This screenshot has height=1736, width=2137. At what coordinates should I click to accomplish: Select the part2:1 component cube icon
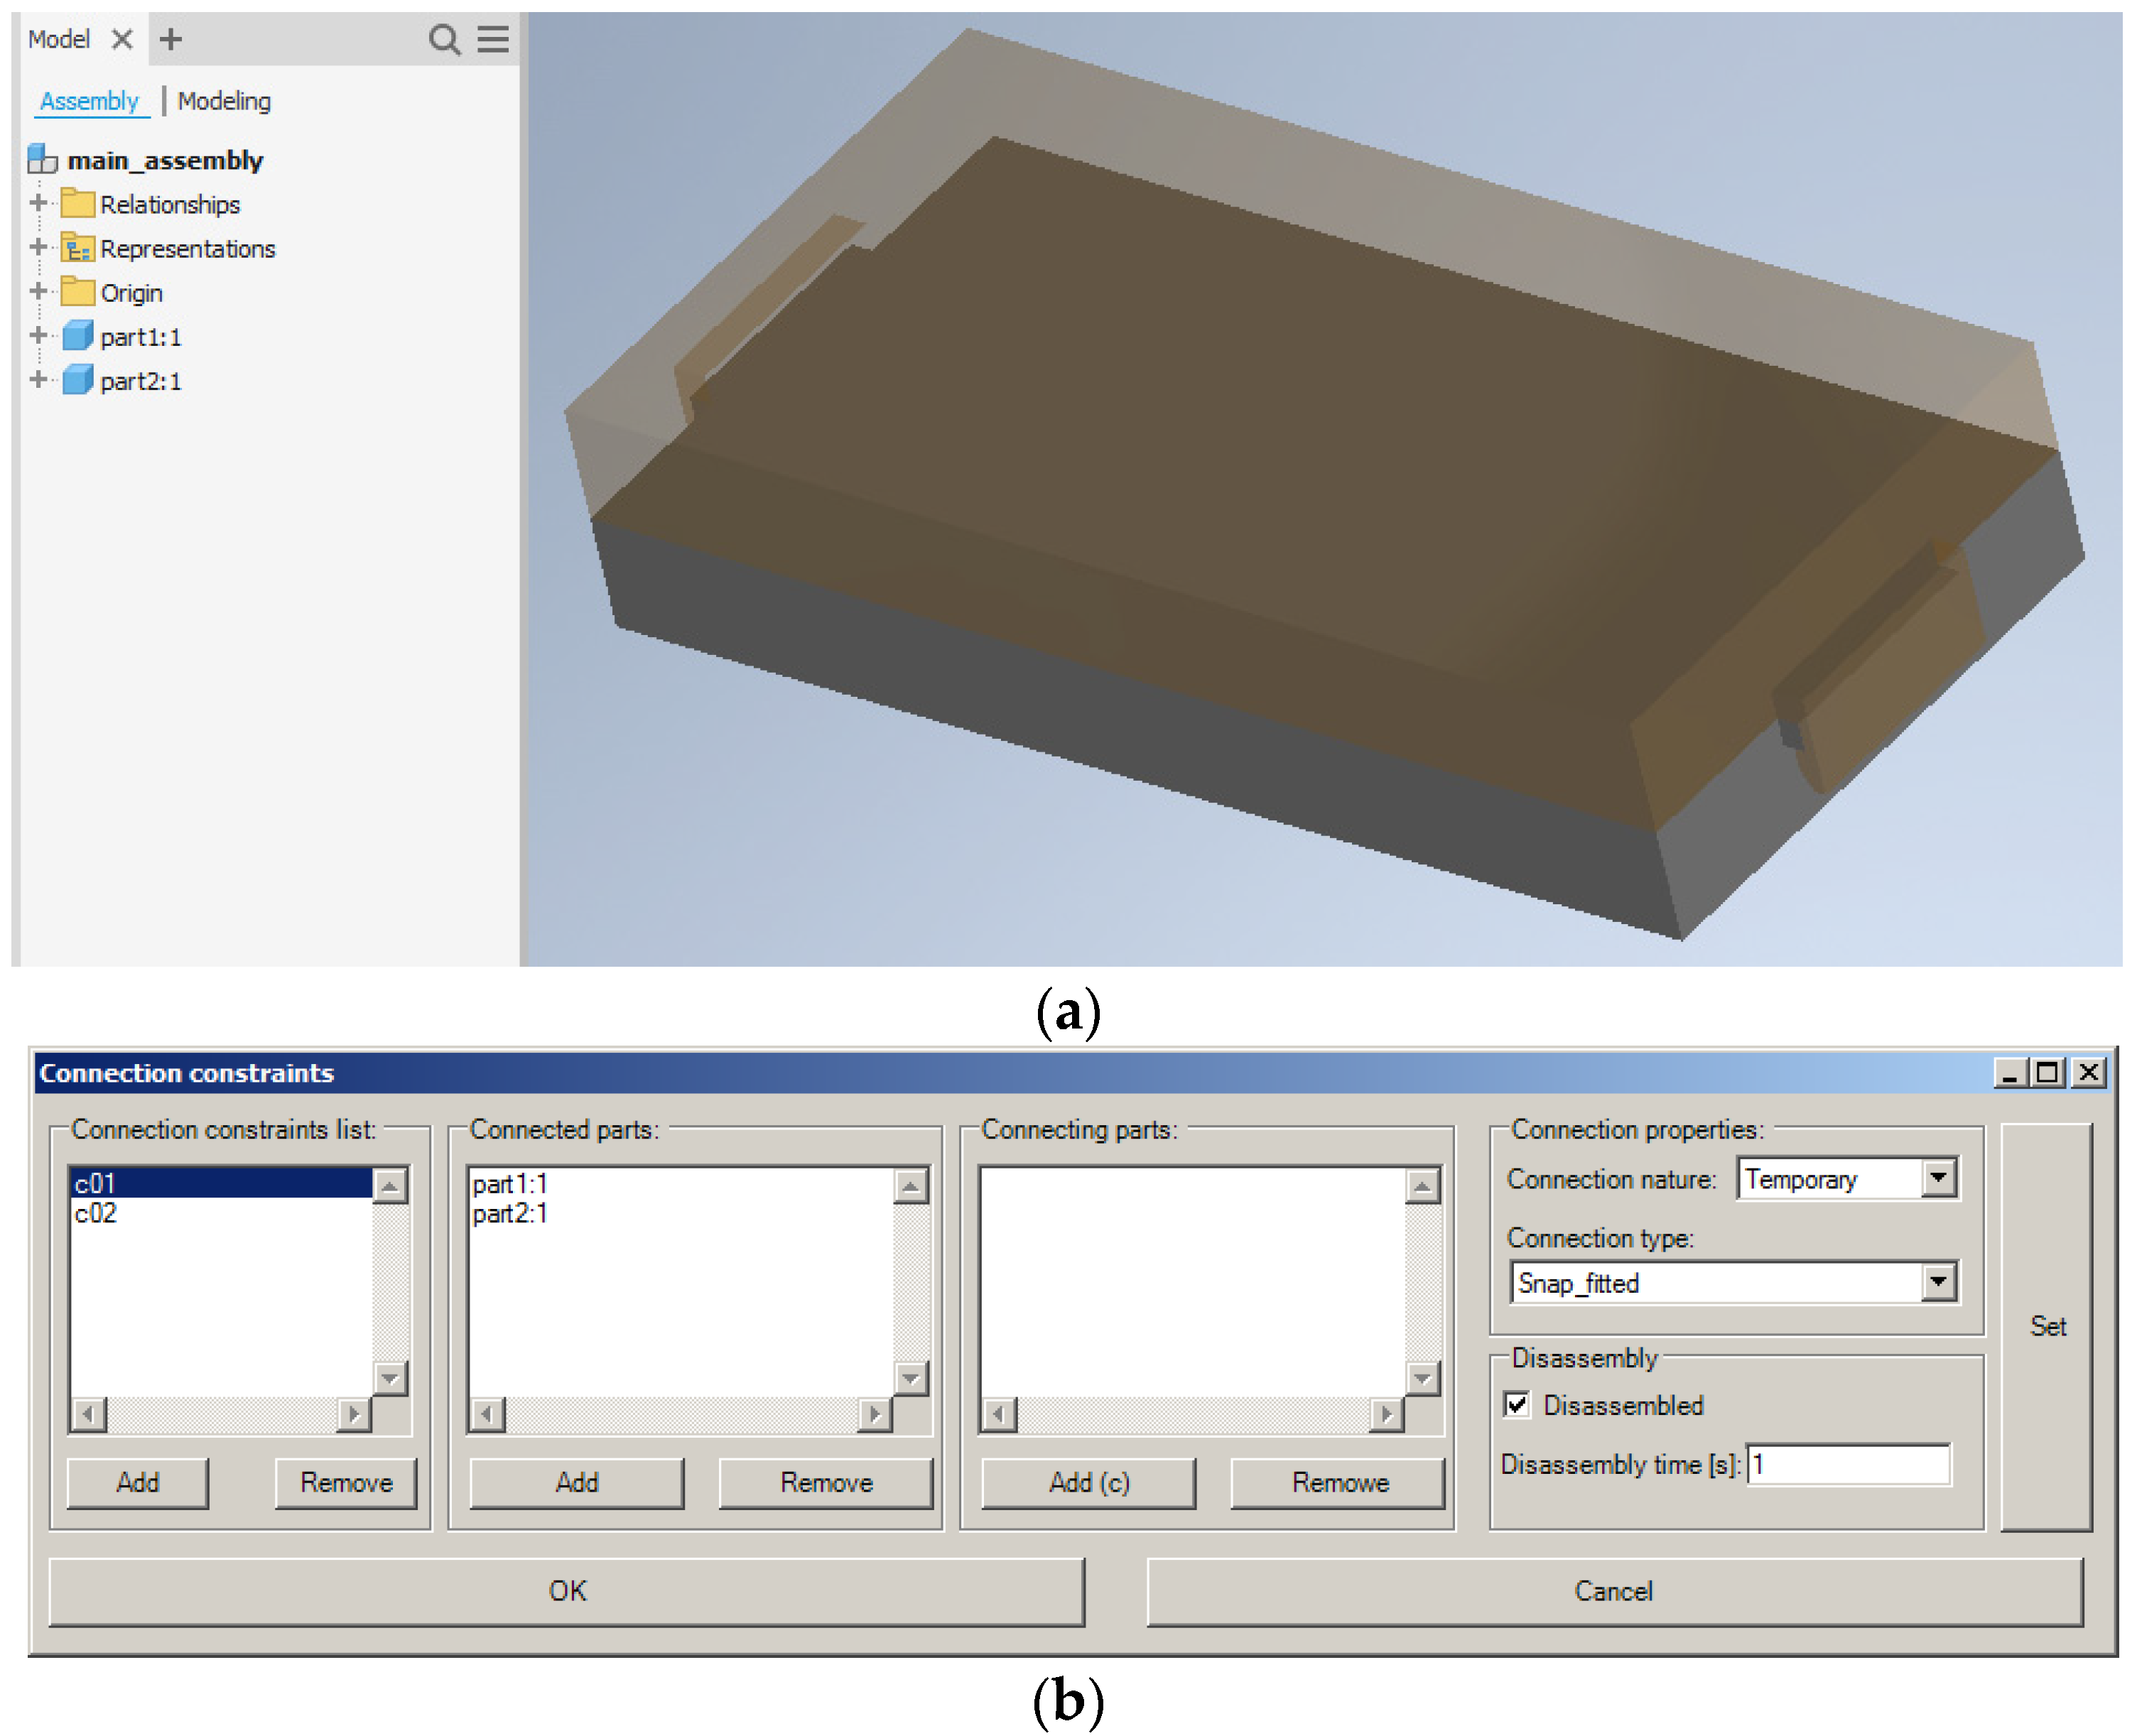(x=77, y=380)
